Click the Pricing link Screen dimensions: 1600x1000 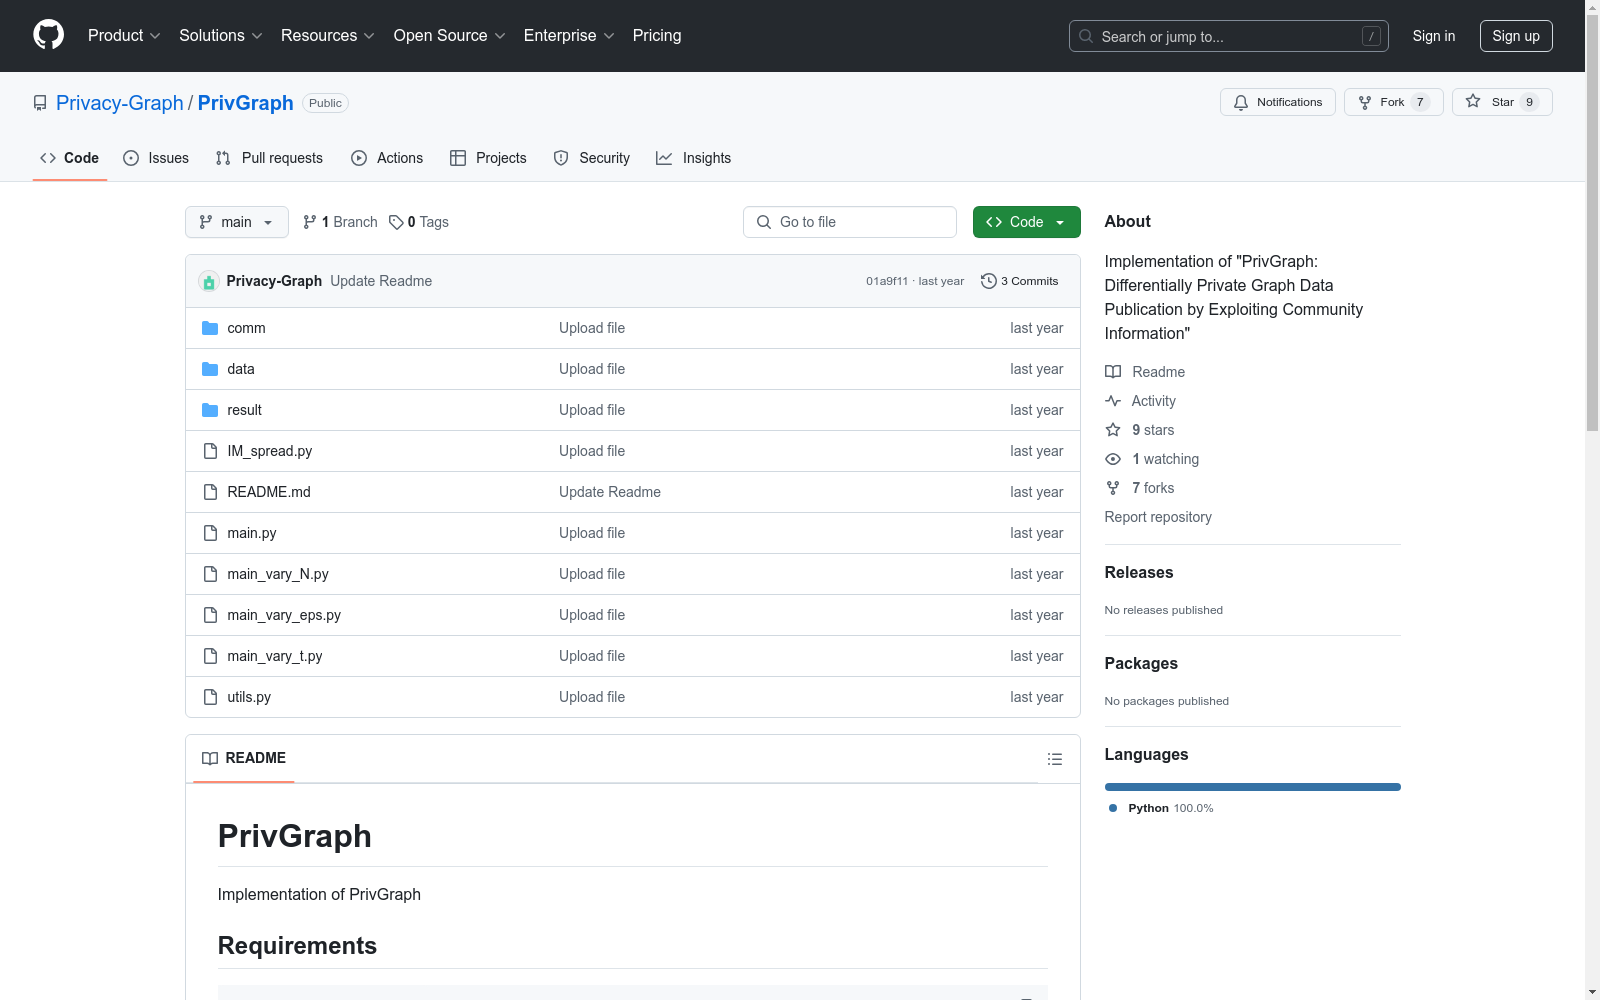coord(657,35)
